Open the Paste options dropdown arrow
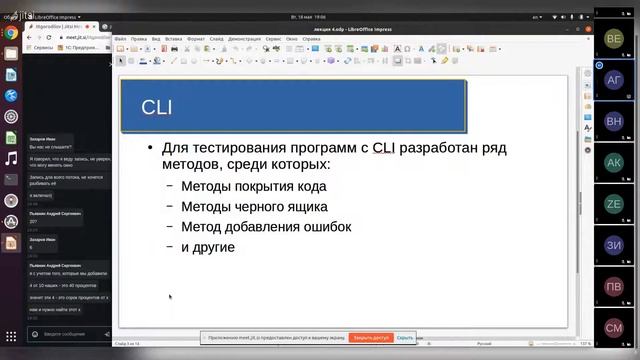 point(213,49)
